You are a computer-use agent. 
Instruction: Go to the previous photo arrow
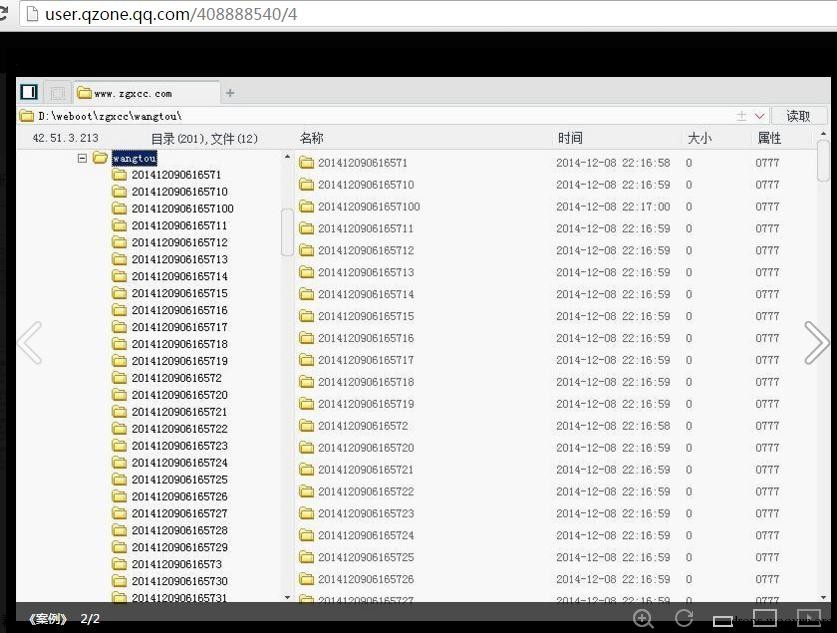pyautogui.click(x=29, y=343)
